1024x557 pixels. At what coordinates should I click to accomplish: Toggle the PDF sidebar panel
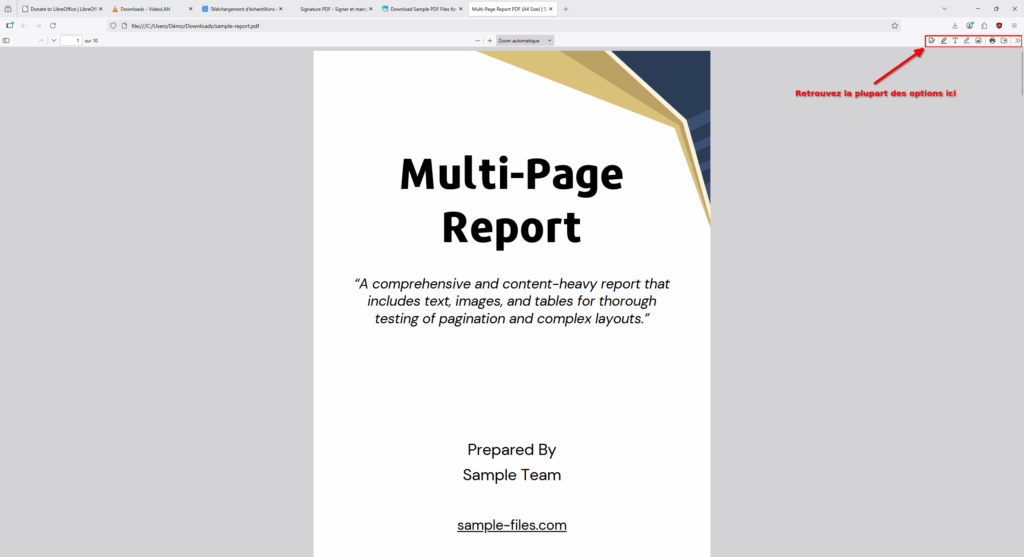[x=6, y=41]
